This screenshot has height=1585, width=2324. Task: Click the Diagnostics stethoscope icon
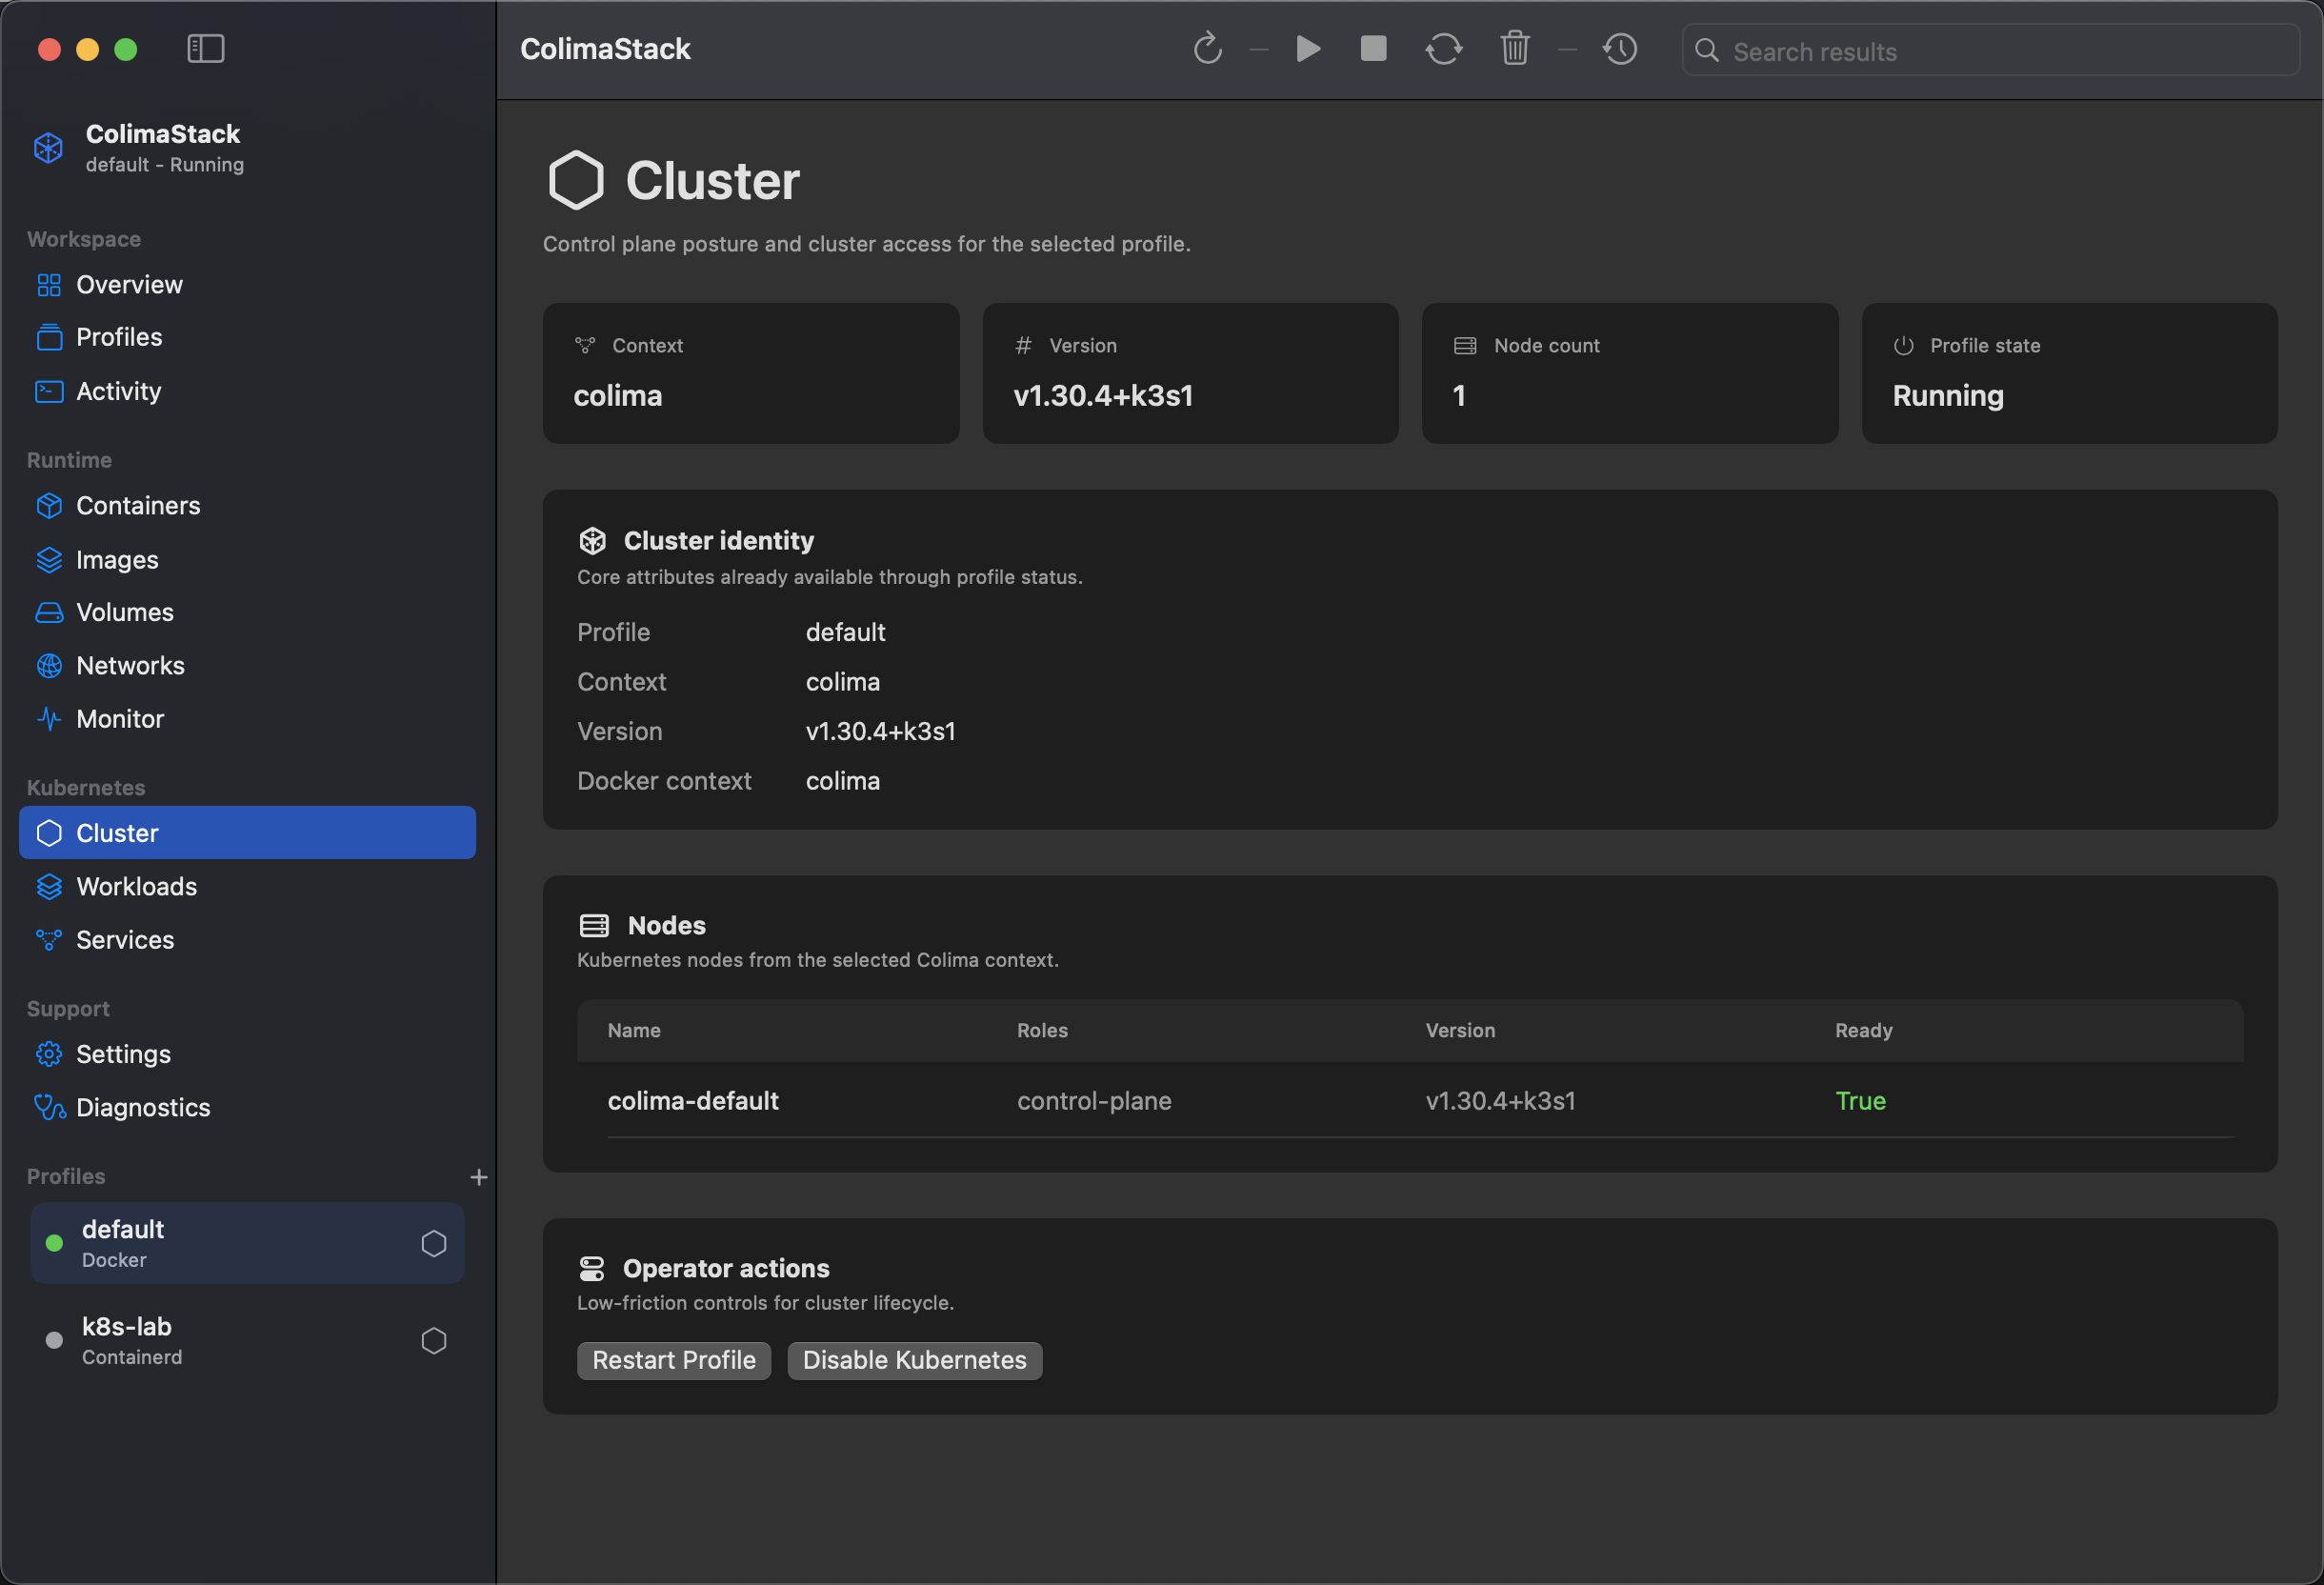49,1108
